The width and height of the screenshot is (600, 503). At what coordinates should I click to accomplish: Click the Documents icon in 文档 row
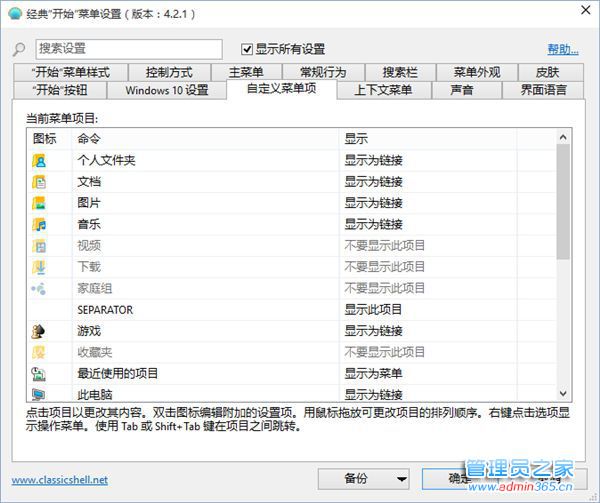click(39, 182)
